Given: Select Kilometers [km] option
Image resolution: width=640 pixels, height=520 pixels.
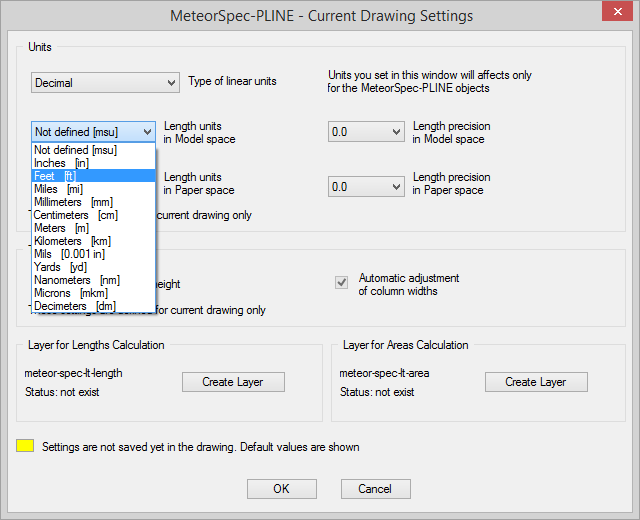Looking at the screenshot, I should click(x=93, y=241).
